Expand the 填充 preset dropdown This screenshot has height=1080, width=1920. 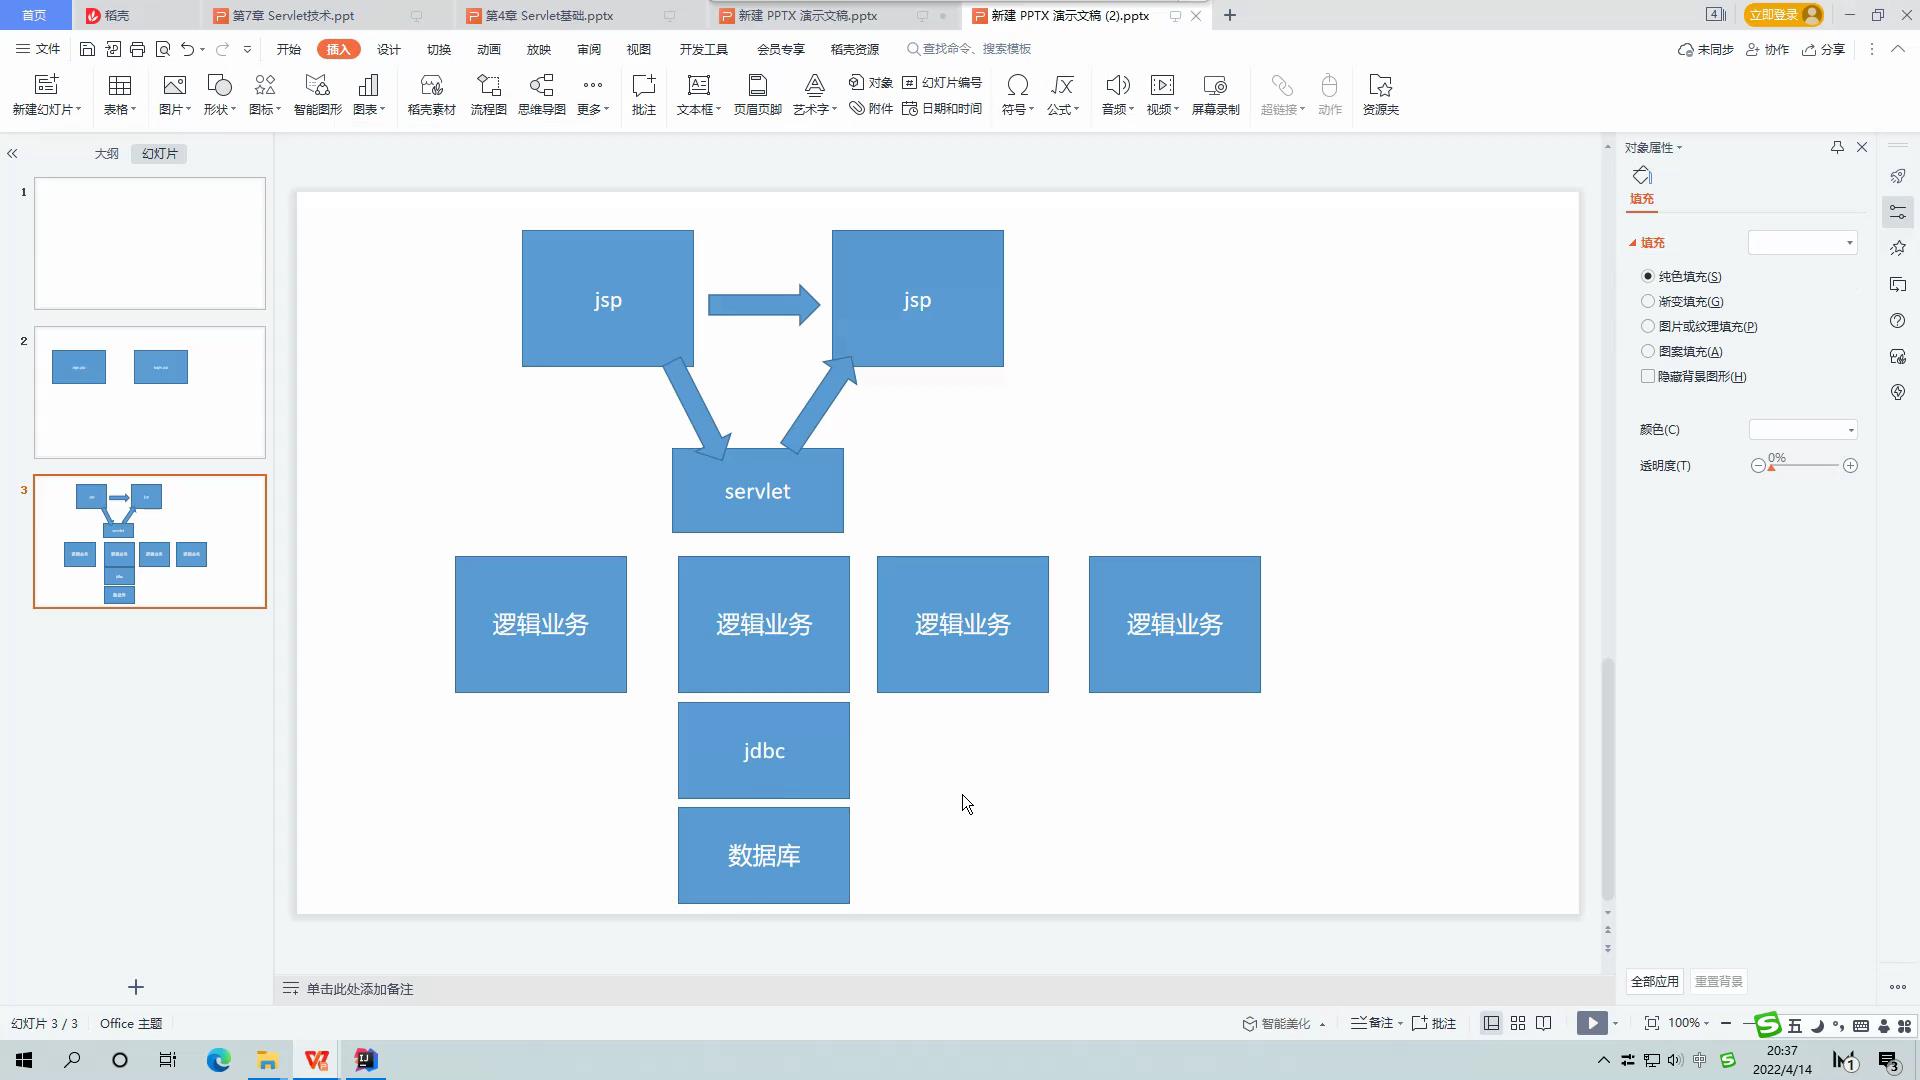(1802, 243)
